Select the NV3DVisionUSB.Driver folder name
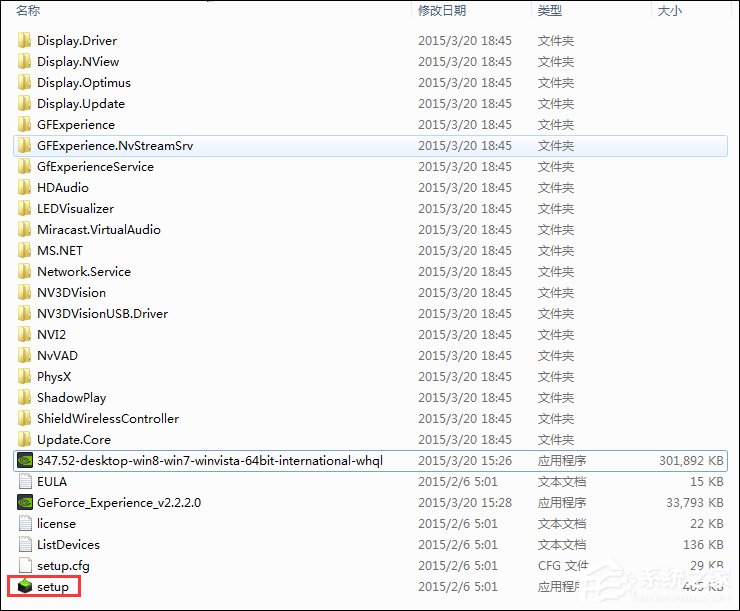Viewport: 740px width, 611px height. [x=102, y=313]
